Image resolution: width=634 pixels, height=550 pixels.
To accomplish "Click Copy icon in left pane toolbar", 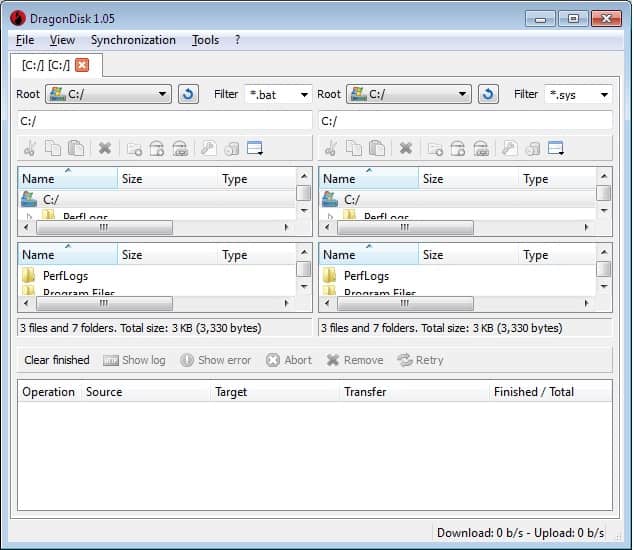I will coord(53,148).
